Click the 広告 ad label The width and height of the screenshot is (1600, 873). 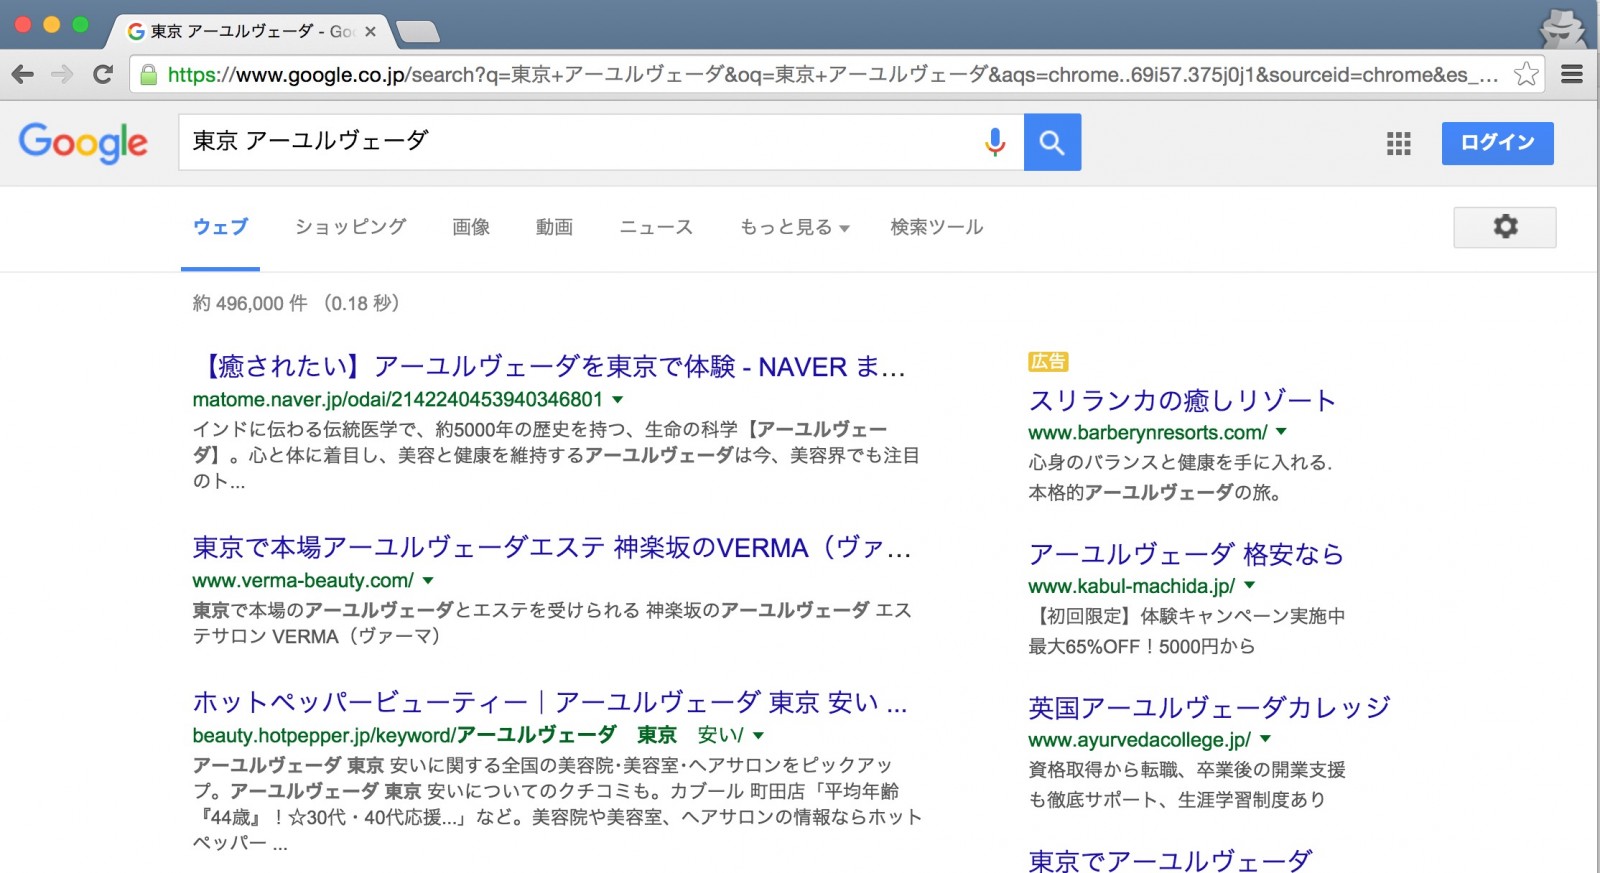(x=1048, y=362)
